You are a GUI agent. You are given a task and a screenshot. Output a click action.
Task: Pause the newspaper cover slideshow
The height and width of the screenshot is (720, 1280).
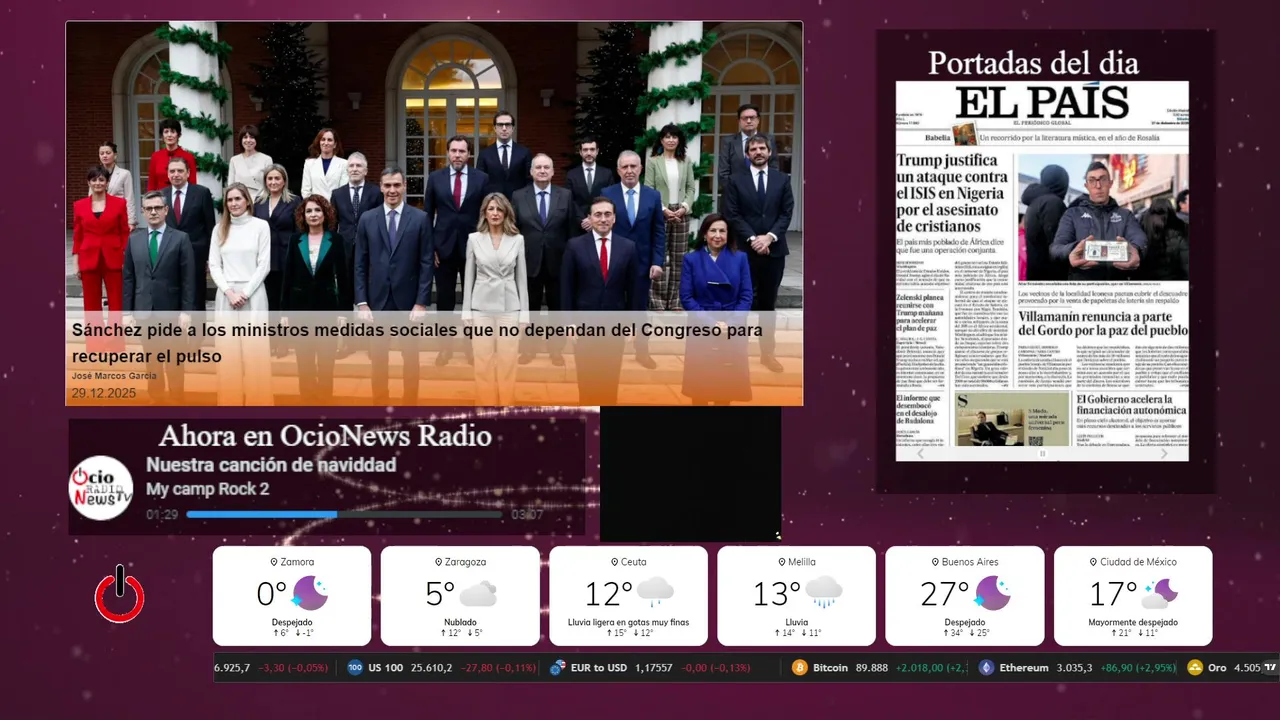(1042, 454)
